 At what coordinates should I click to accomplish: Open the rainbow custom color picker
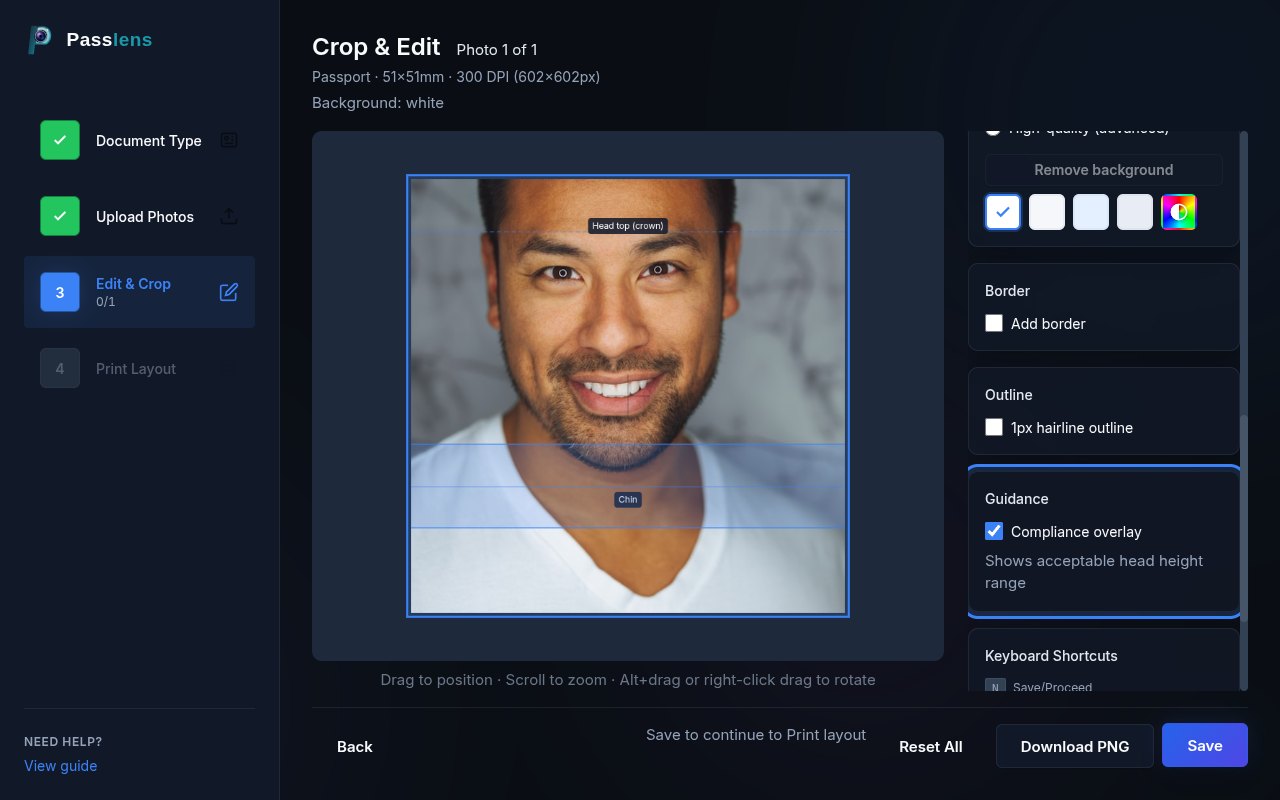pos(1179,212)
